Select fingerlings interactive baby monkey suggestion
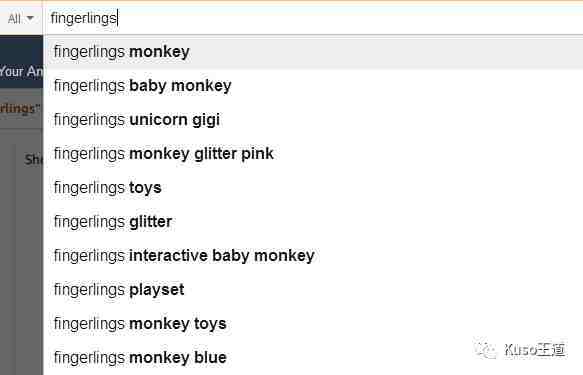This screenshot has height=375, width=583. [313, 256]
